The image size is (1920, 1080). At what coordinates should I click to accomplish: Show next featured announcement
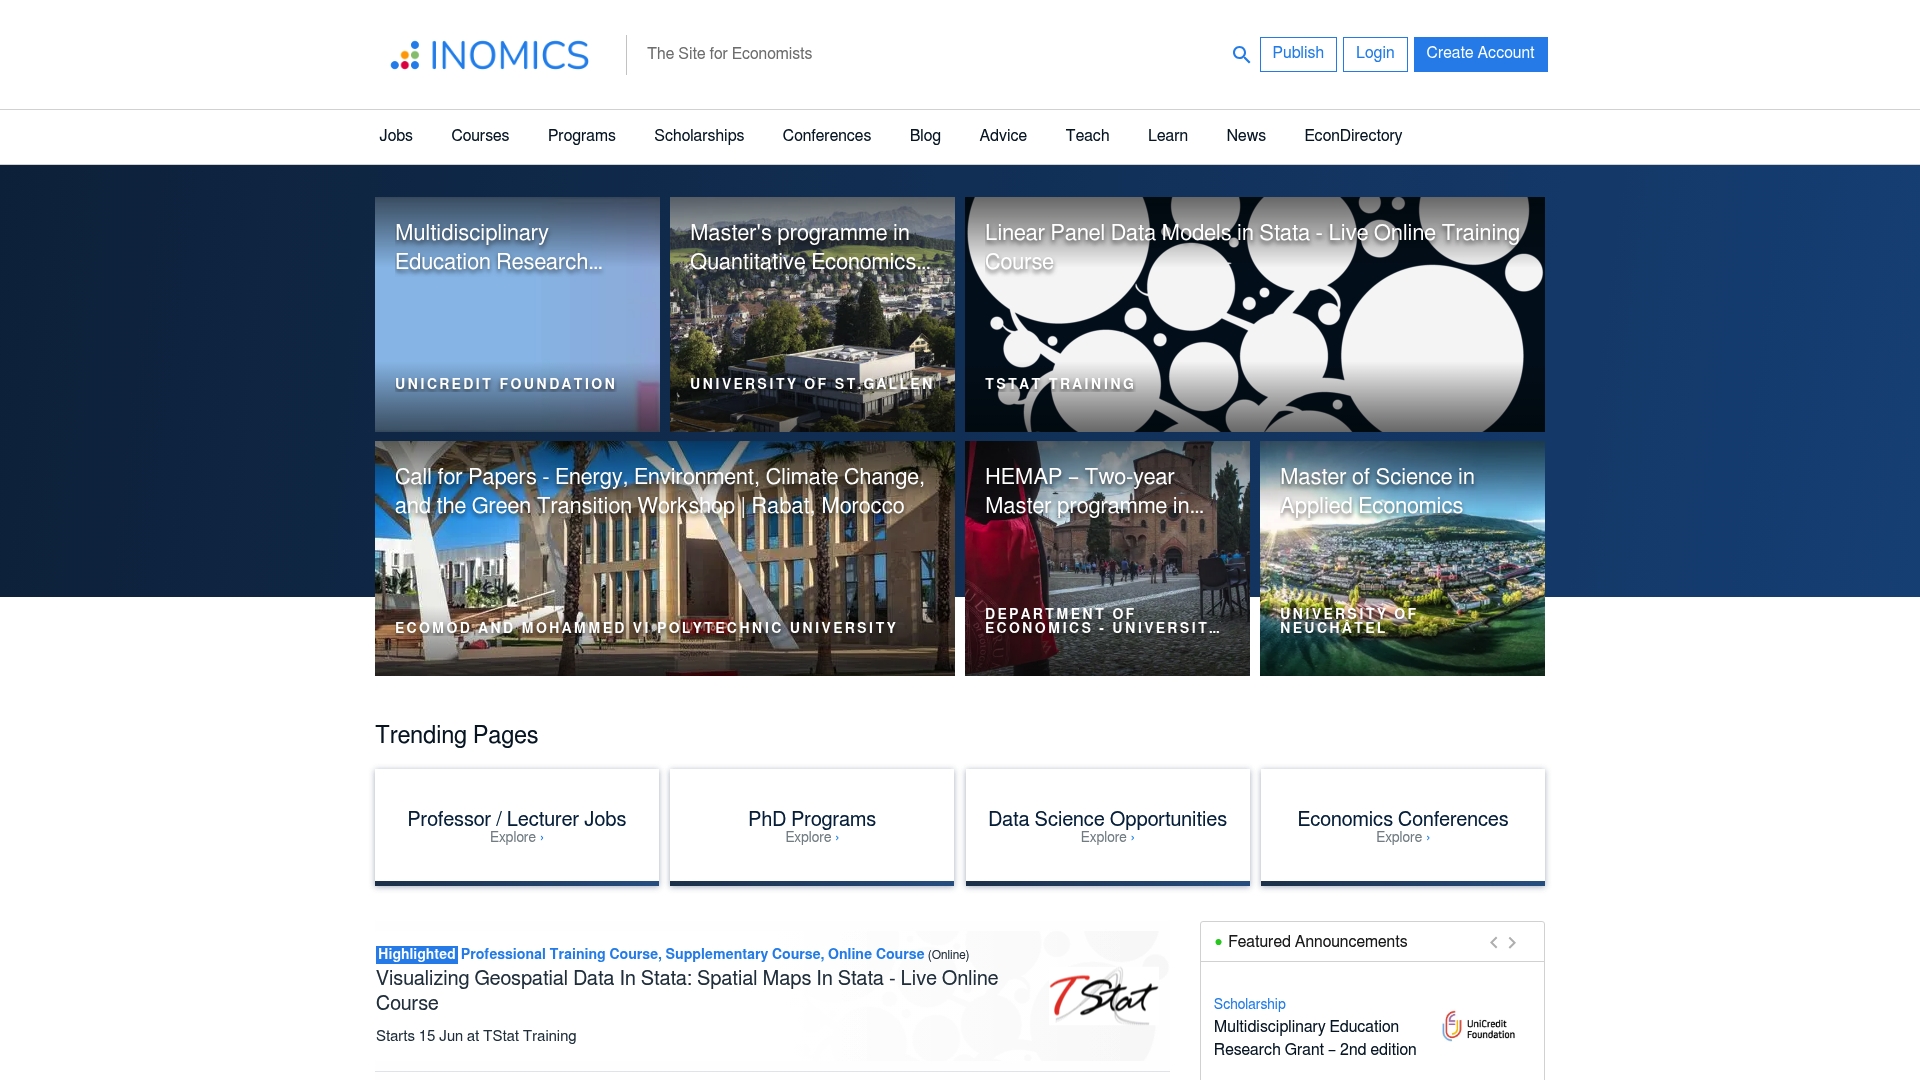(1513, 941)
